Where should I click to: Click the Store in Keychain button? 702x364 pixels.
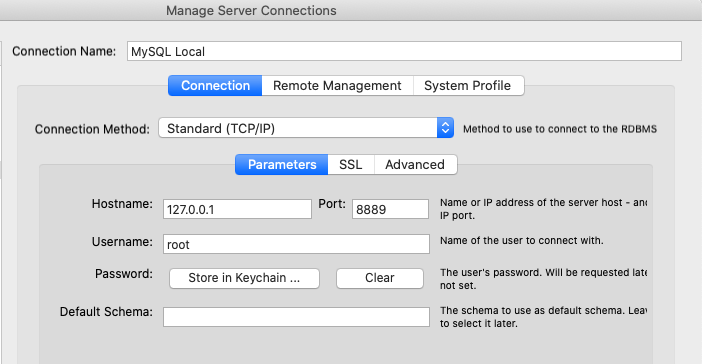pos(244,278)
